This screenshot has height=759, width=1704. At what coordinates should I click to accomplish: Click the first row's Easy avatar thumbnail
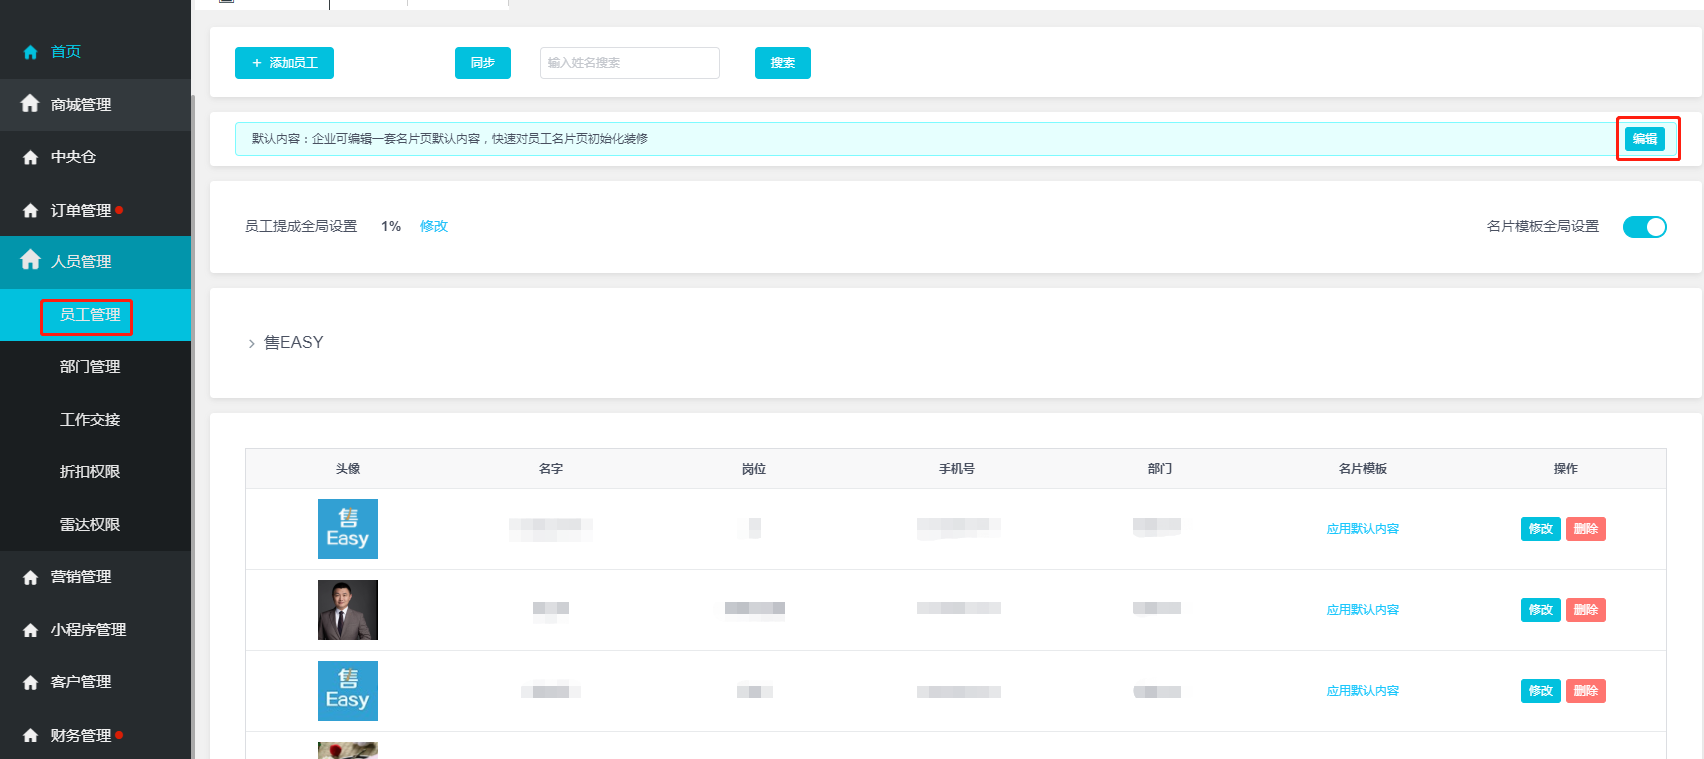click(x=348, y=529)
